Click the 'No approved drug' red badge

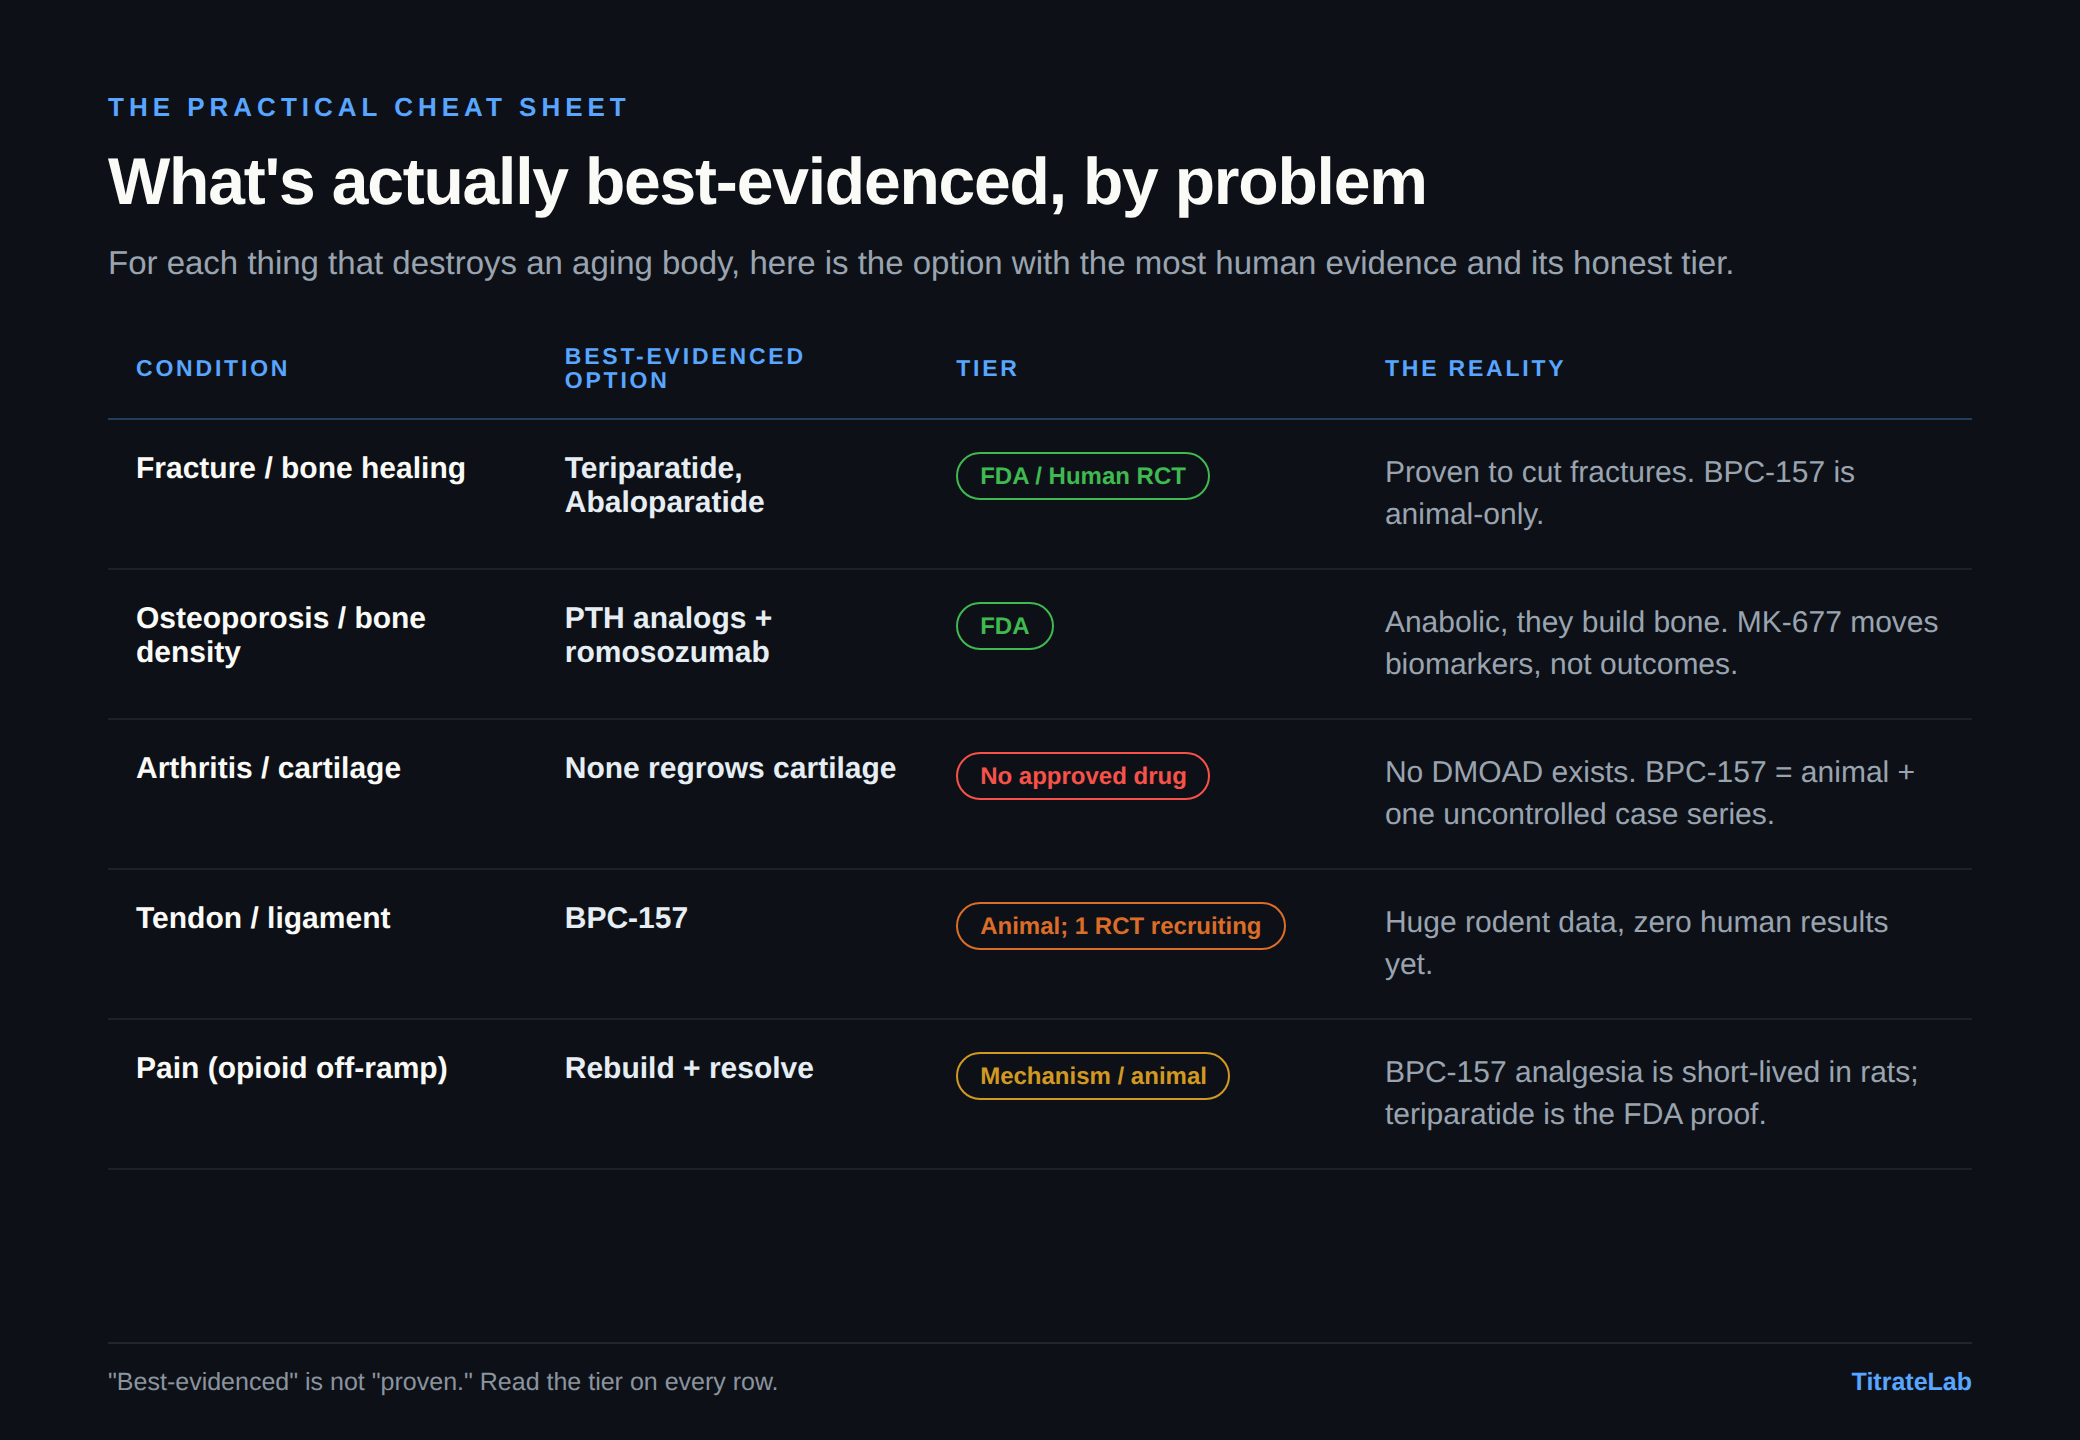click(1082, 776)
